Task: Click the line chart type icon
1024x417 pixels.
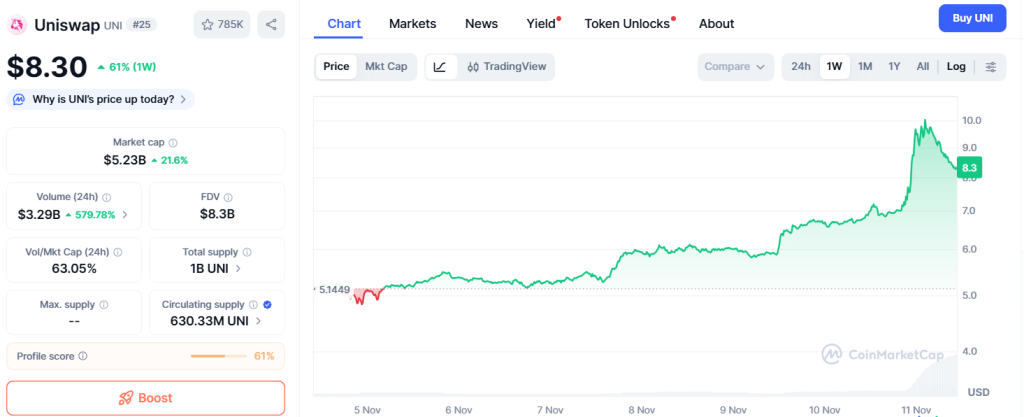Action: click(441, 67)
